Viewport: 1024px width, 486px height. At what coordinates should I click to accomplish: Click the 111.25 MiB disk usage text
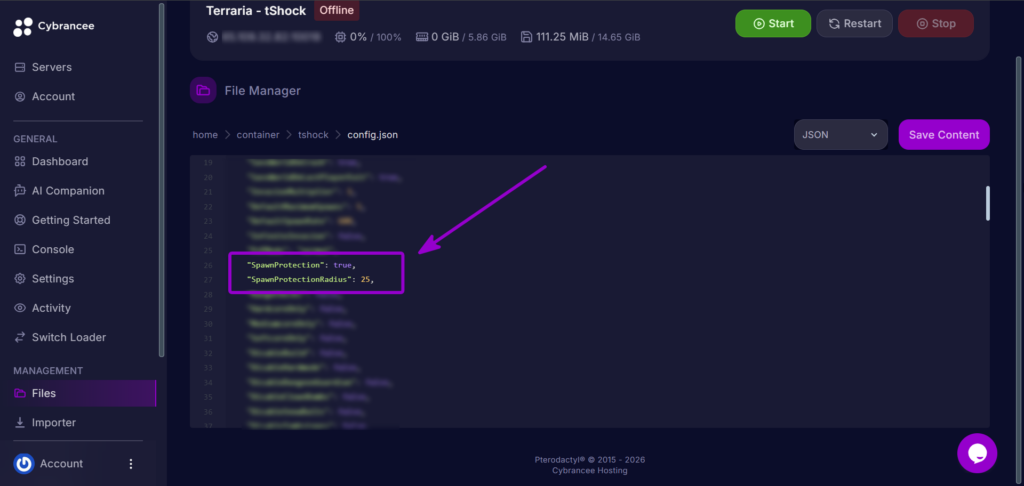[562, 37]
